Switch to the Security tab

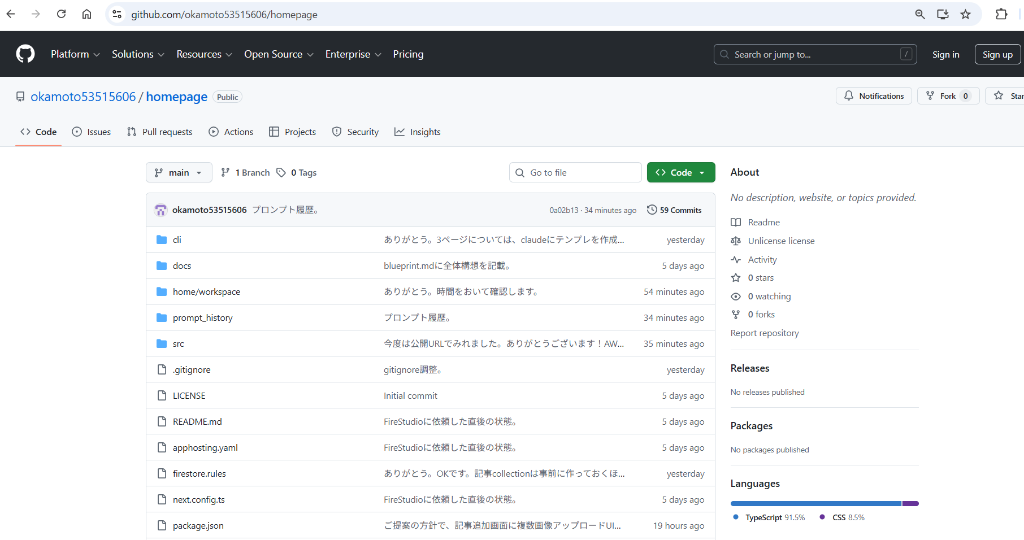coord(355,132)
